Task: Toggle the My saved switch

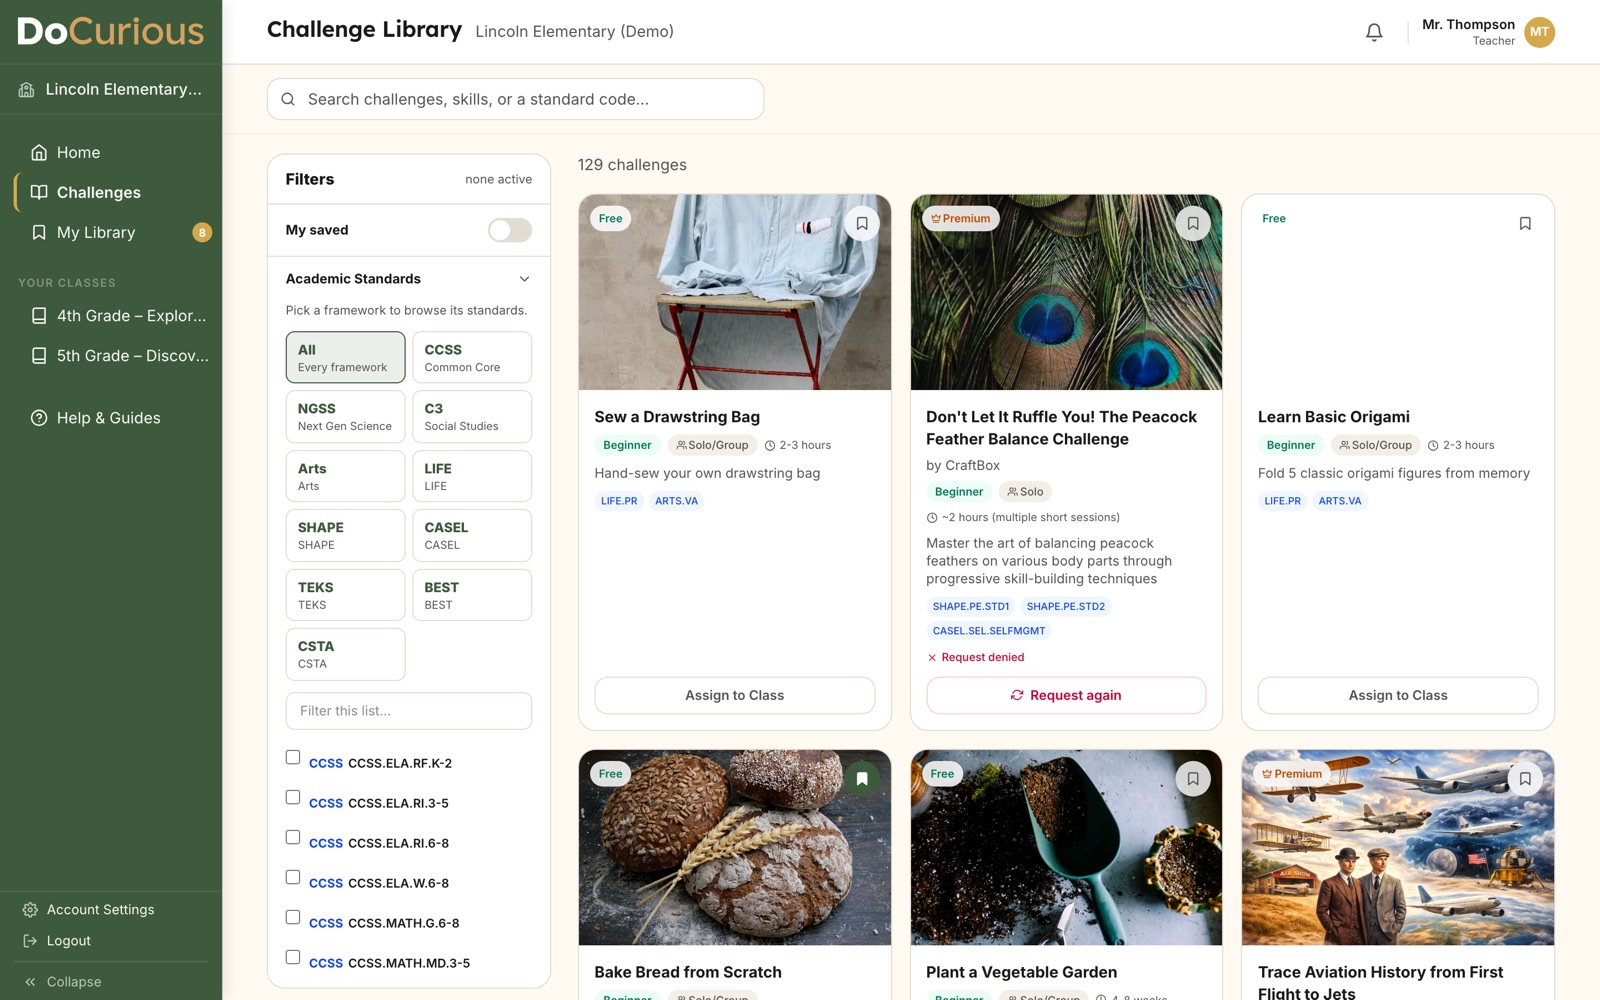Action: pos(510,230)
